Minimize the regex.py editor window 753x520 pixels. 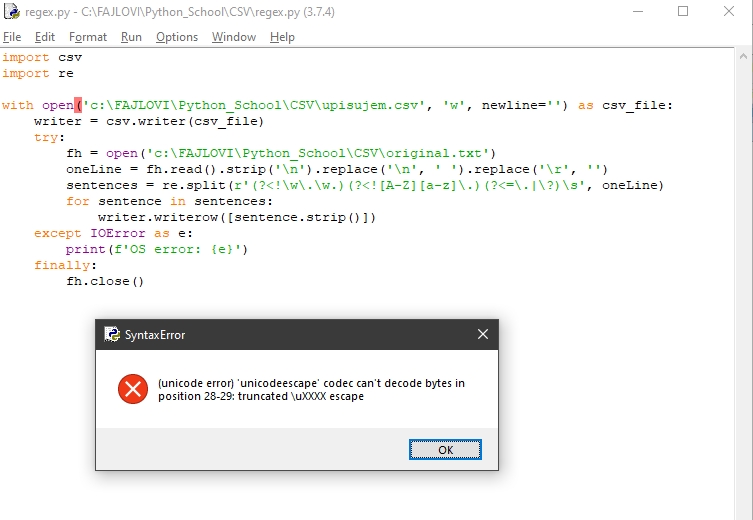pyautogui.click(x=638, y=11)
